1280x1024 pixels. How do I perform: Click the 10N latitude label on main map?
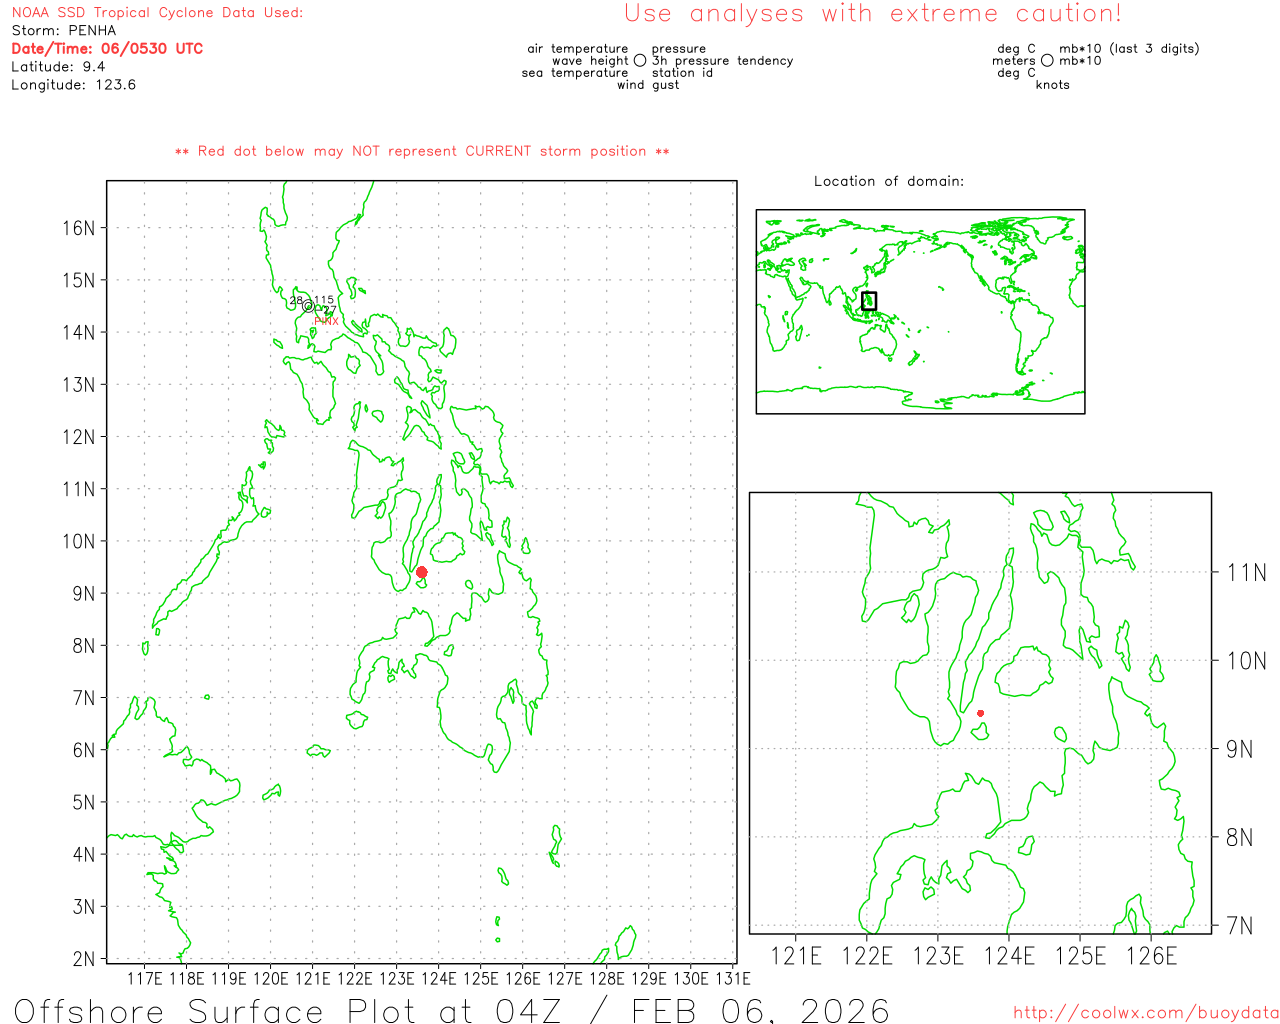[79, 541]
